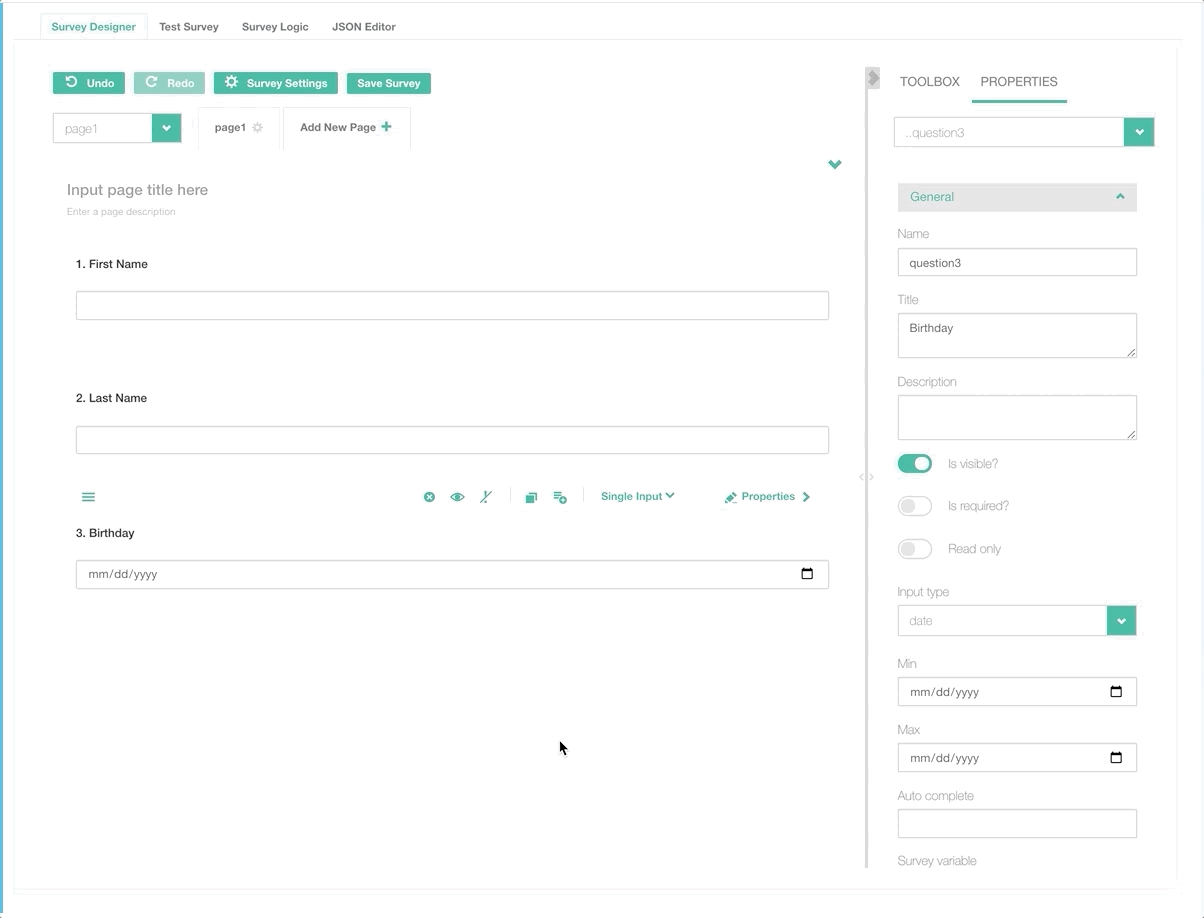
Task: Disable the Is visible? toggle
Action: [915, 463]
